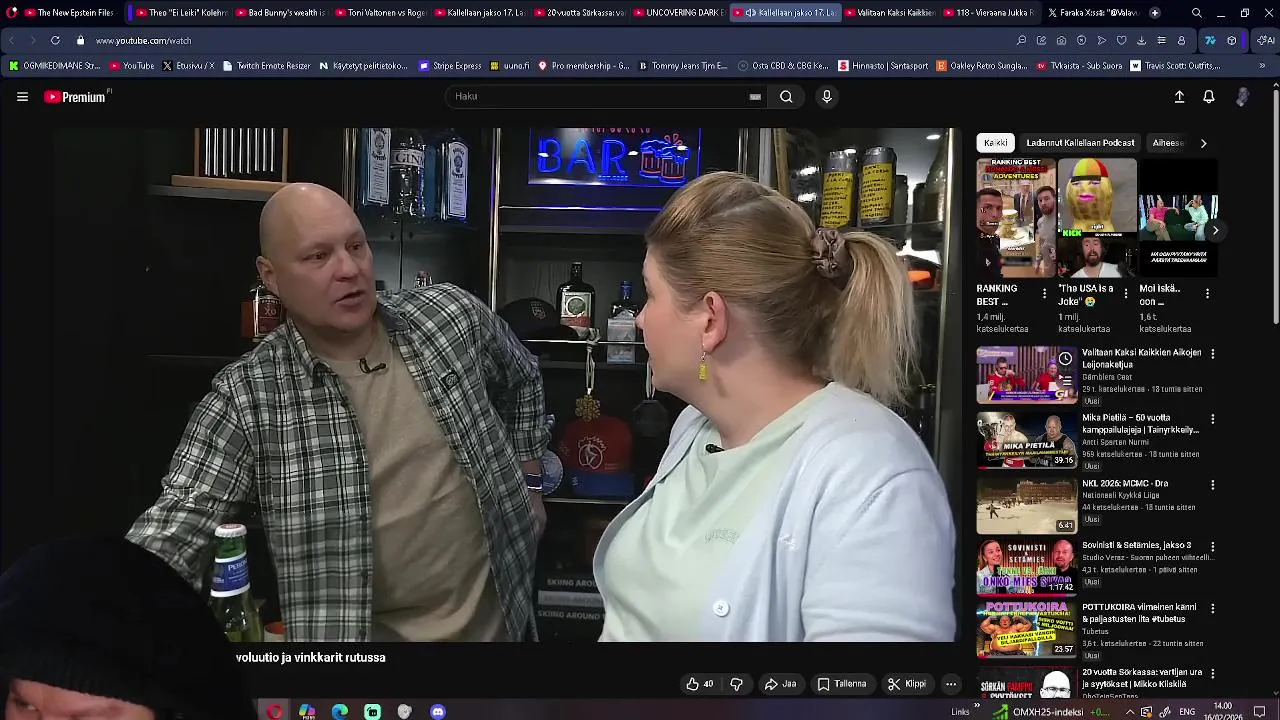Open options for RANKING BEST short
The width and height of the screenshot is (1280, 720).
click(x=1045, y=294)
